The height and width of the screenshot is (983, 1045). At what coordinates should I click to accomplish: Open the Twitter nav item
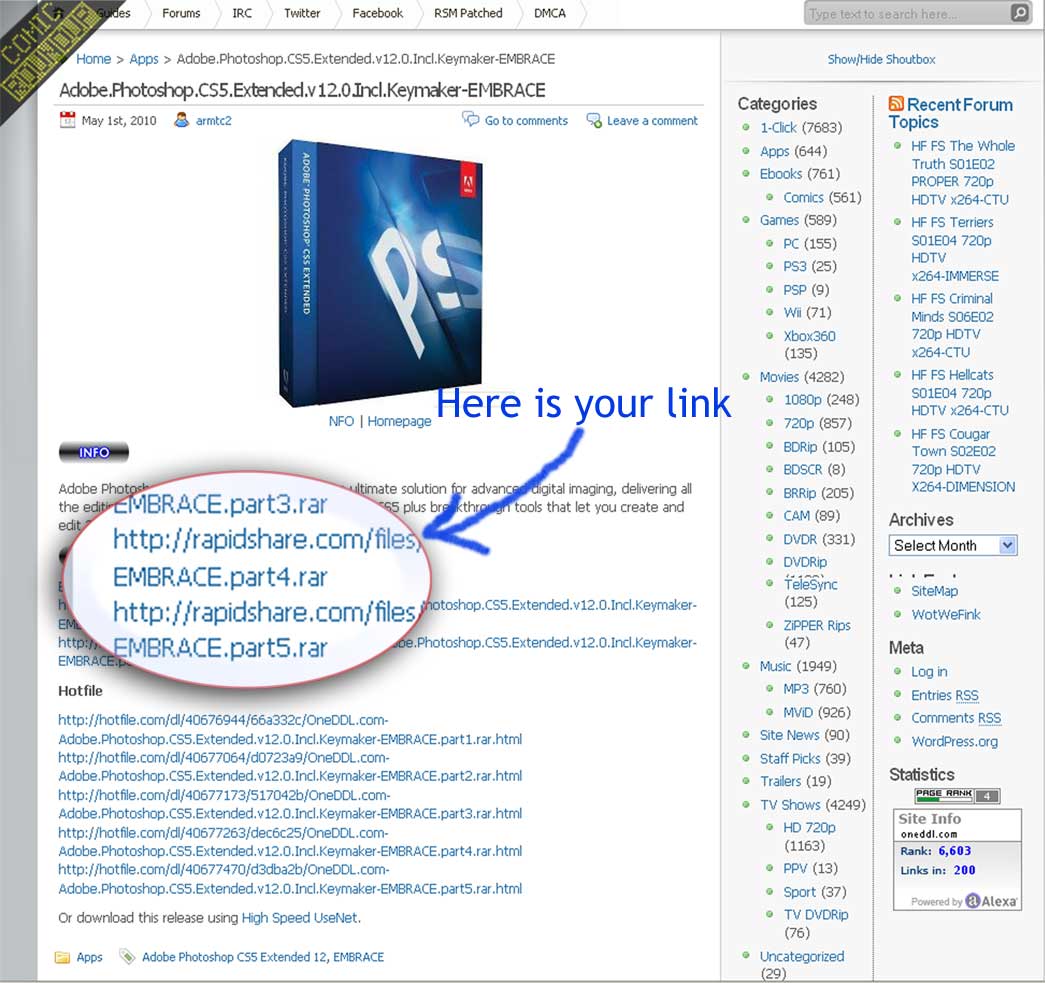pos(302,13)
